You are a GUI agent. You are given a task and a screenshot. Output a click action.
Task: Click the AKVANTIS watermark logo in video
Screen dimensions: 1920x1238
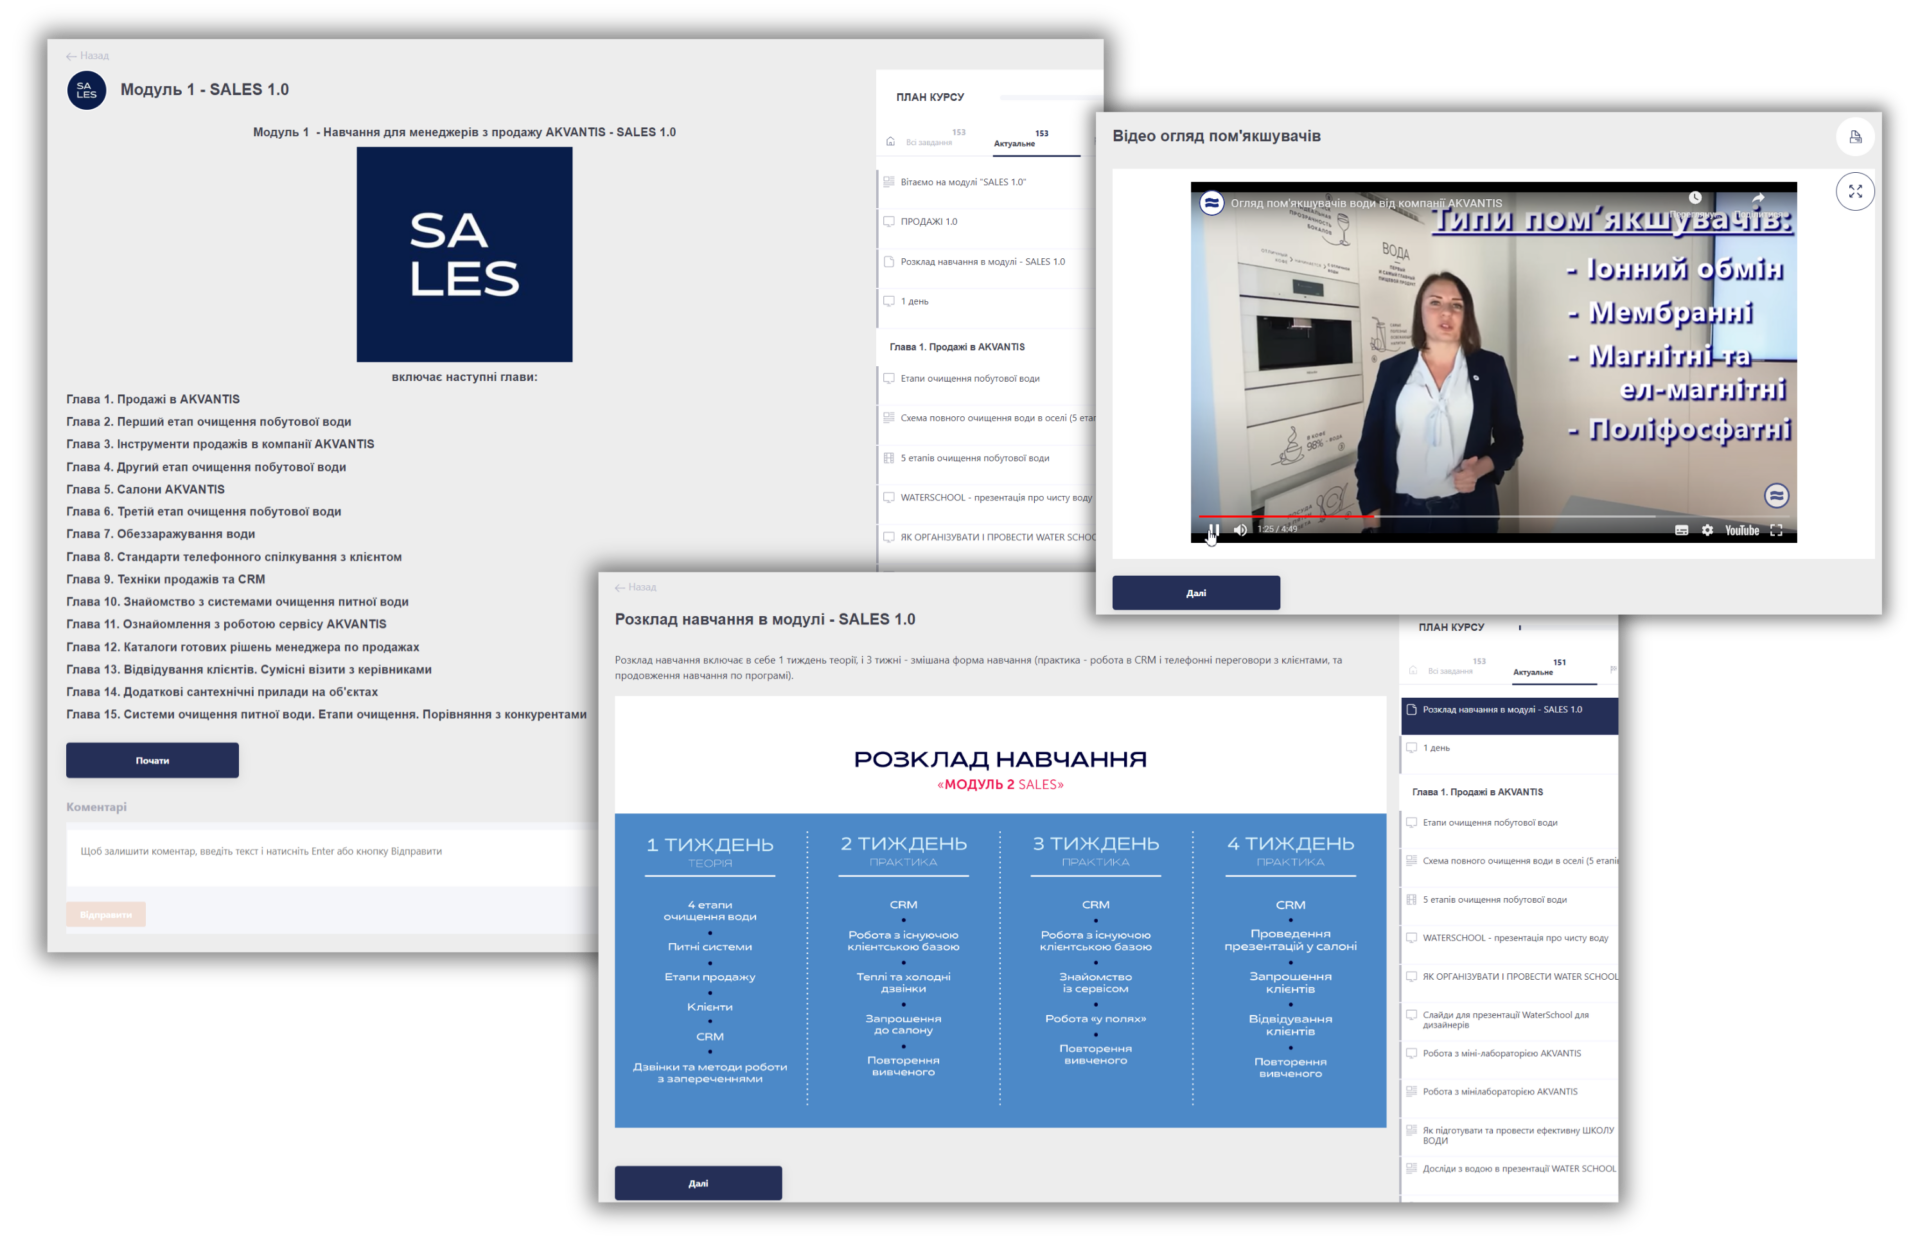click(x=1776, y=495)
